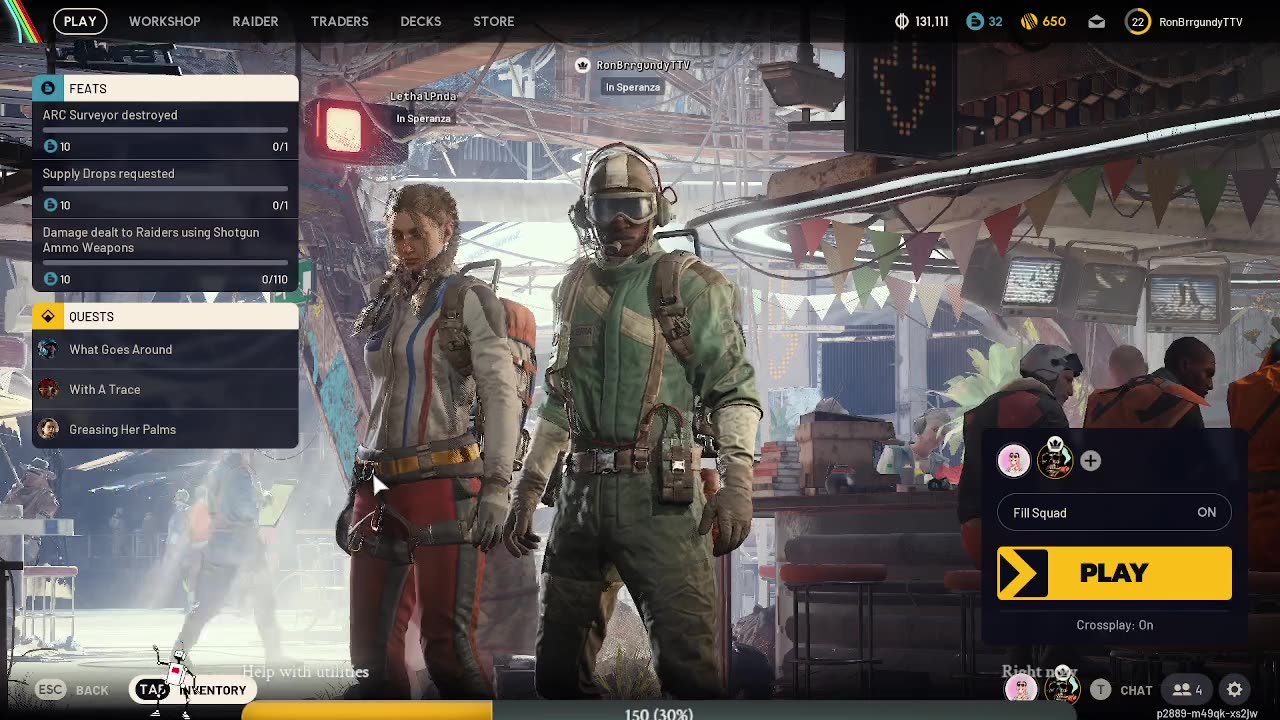
Task: Open the What Goes Around quest
Action: [x=165, y=349]
